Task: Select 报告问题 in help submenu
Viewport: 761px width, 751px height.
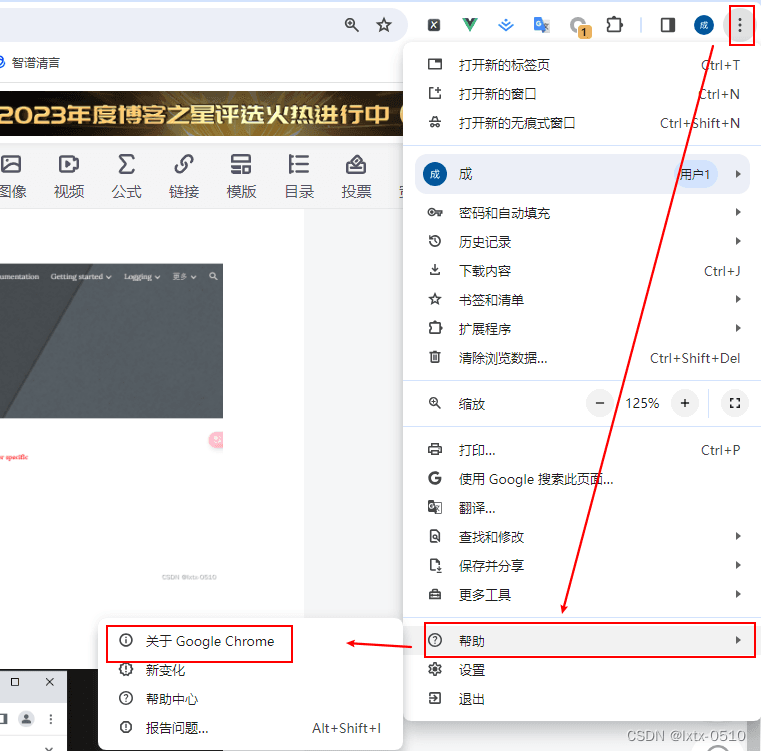Action: (250, 728)
